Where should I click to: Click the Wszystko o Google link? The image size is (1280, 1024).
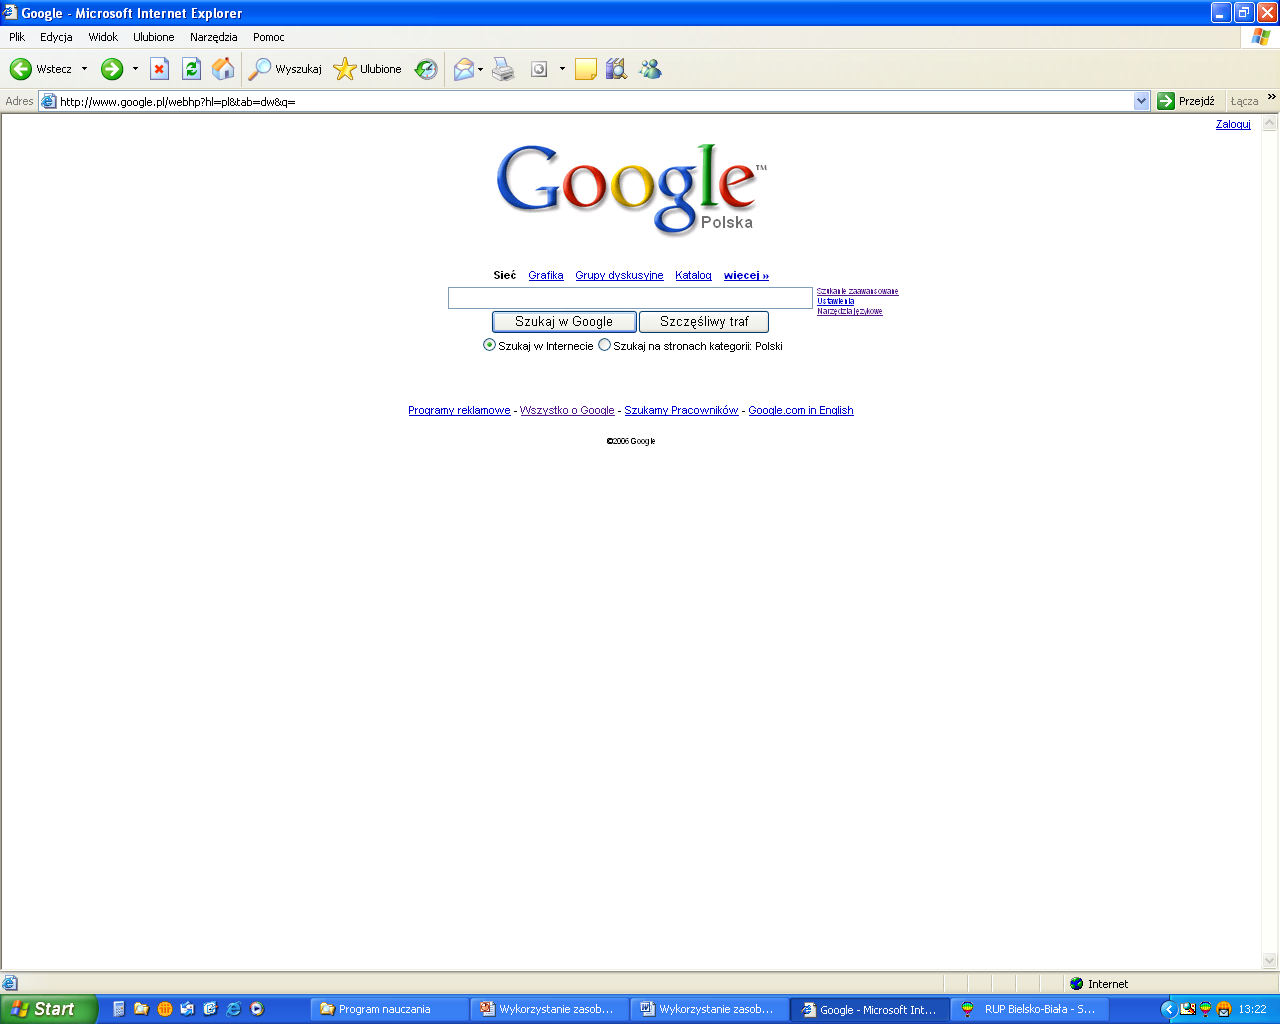tap(567, 411)
